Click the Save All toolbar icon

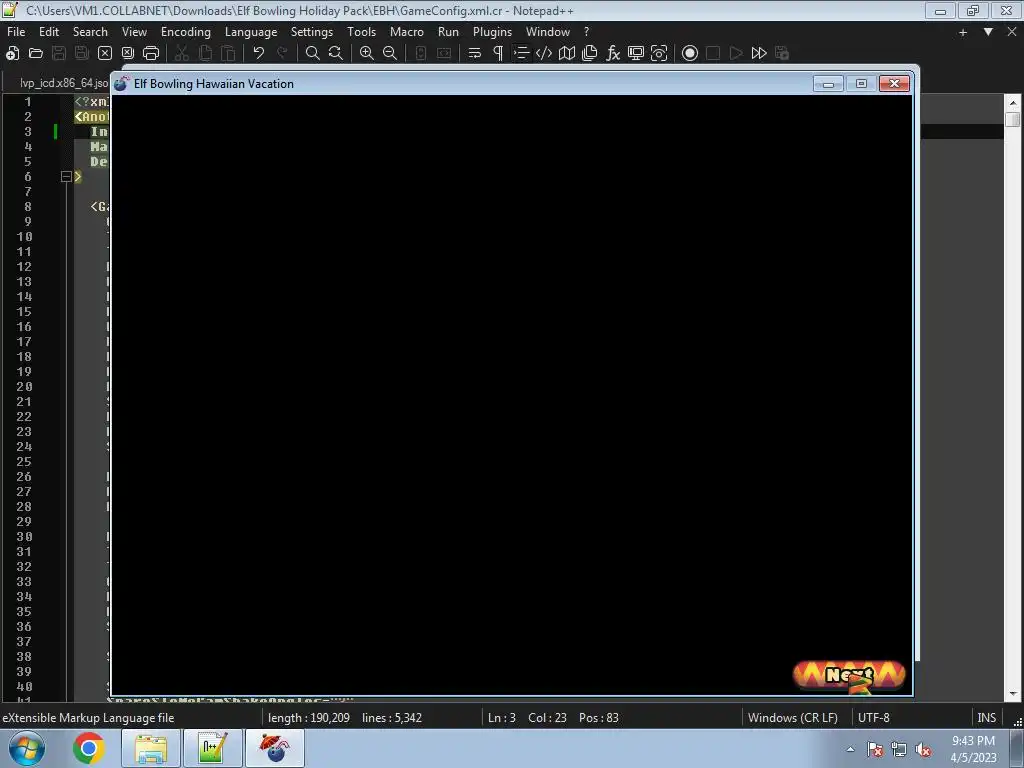[x=82, y=54]
